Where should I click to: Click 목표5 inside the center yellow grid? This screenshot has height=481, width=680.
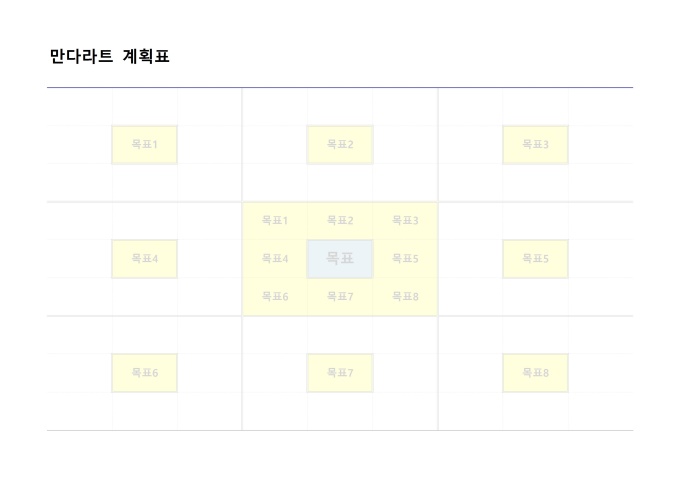[x=405, y=259]
